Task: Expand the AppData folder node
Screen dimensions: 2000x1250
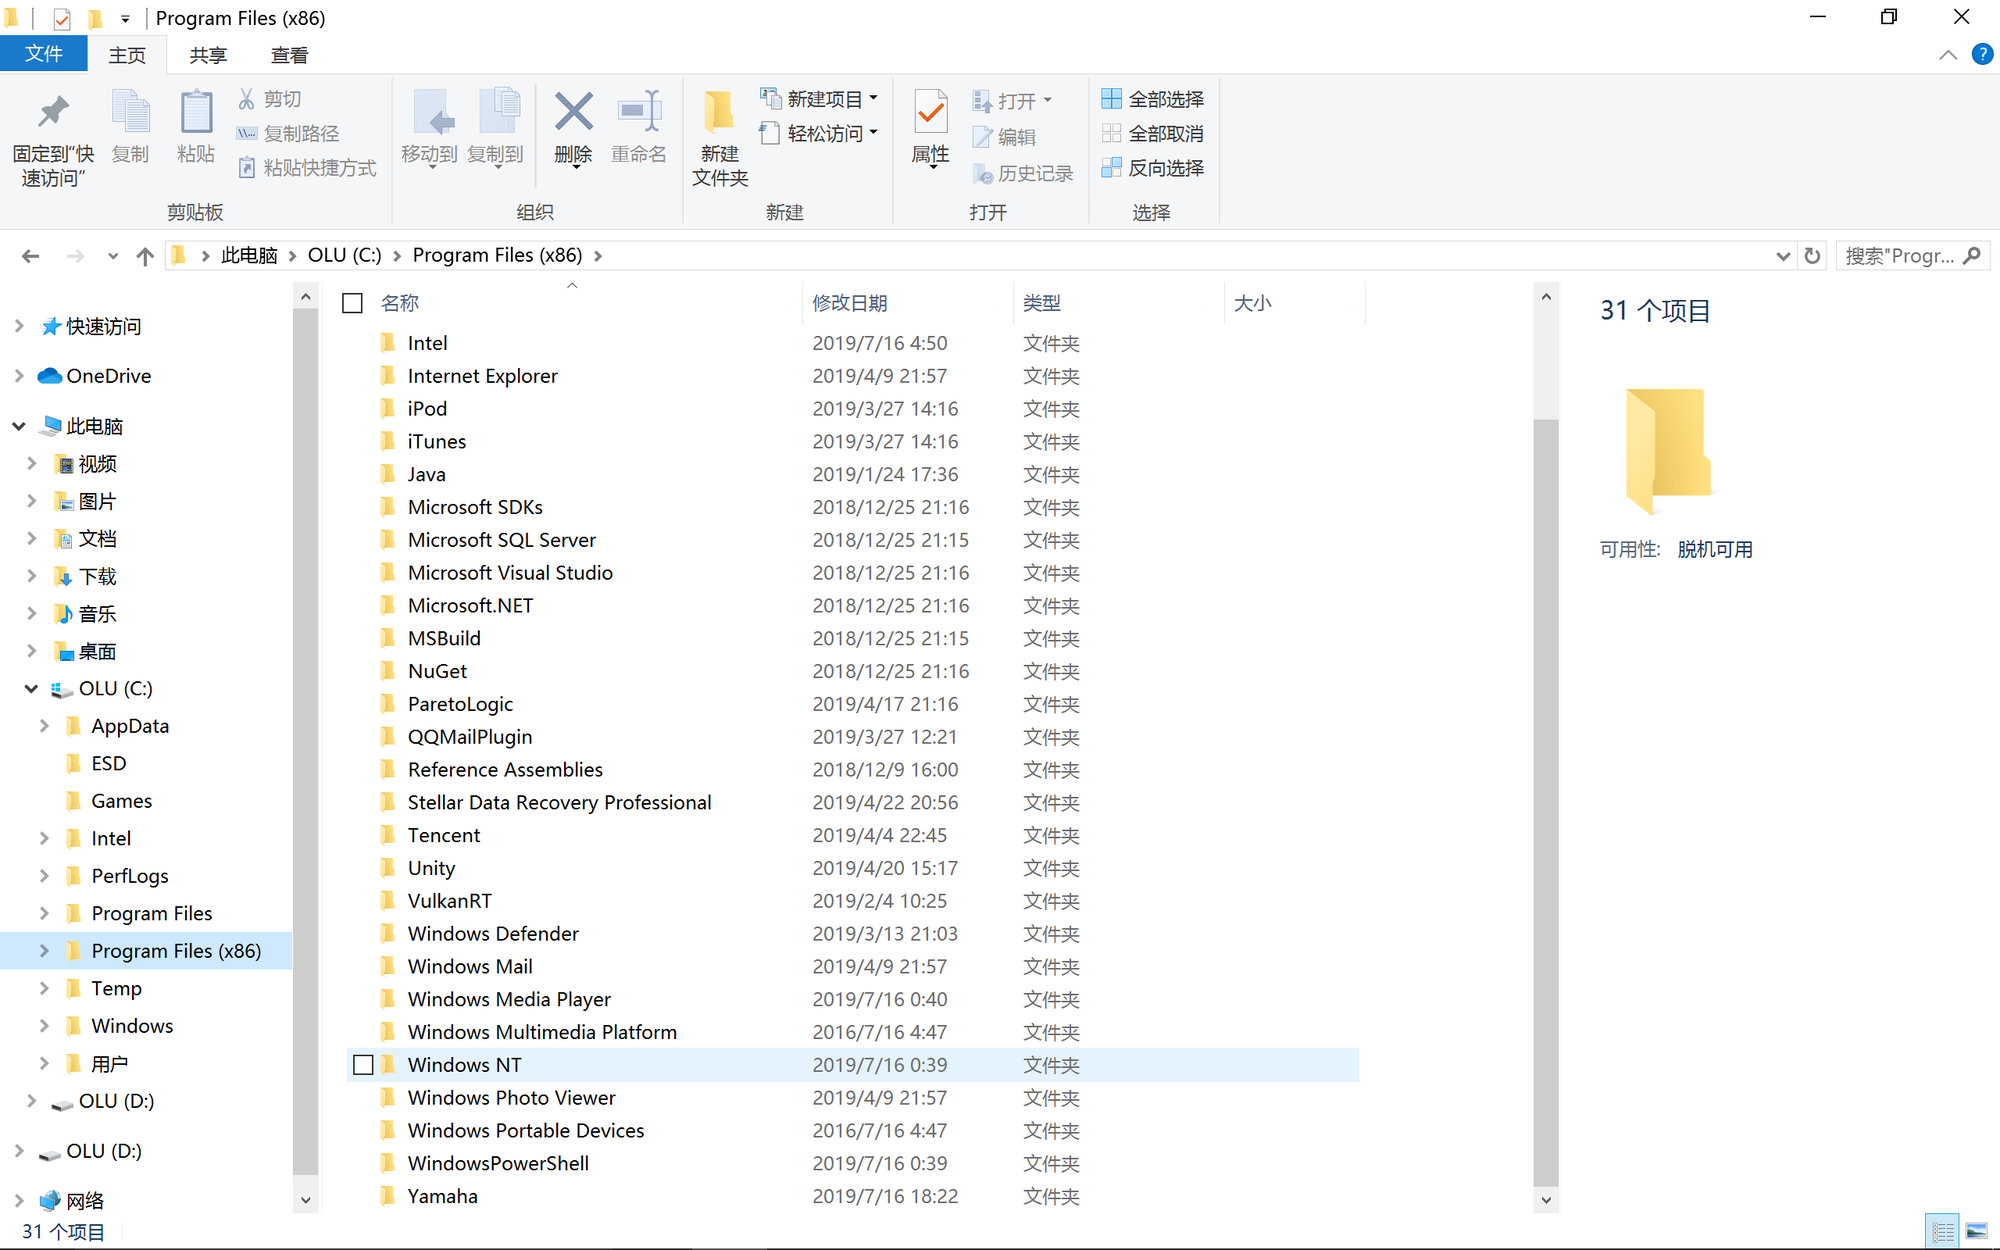Action: pos(44,726)
